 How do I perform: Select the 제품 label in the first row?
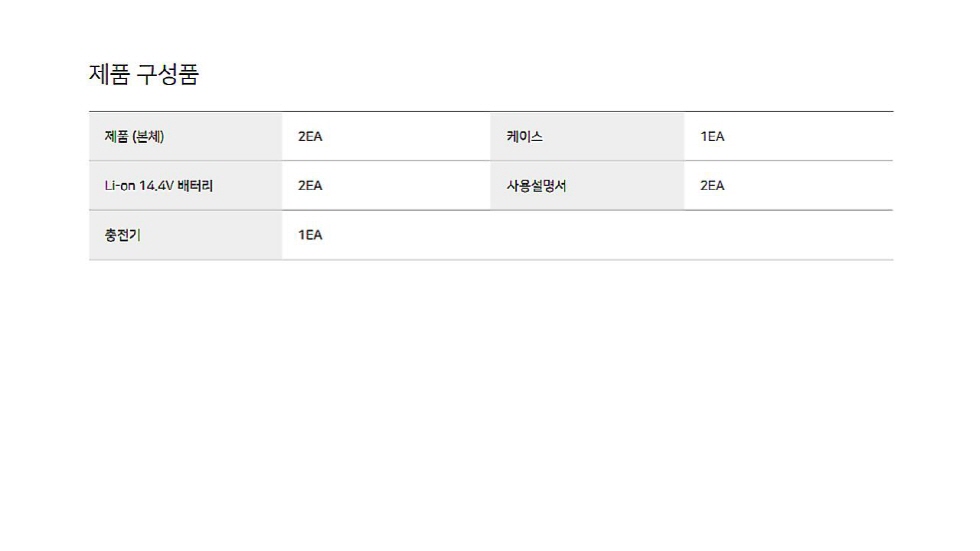(116, 136)
